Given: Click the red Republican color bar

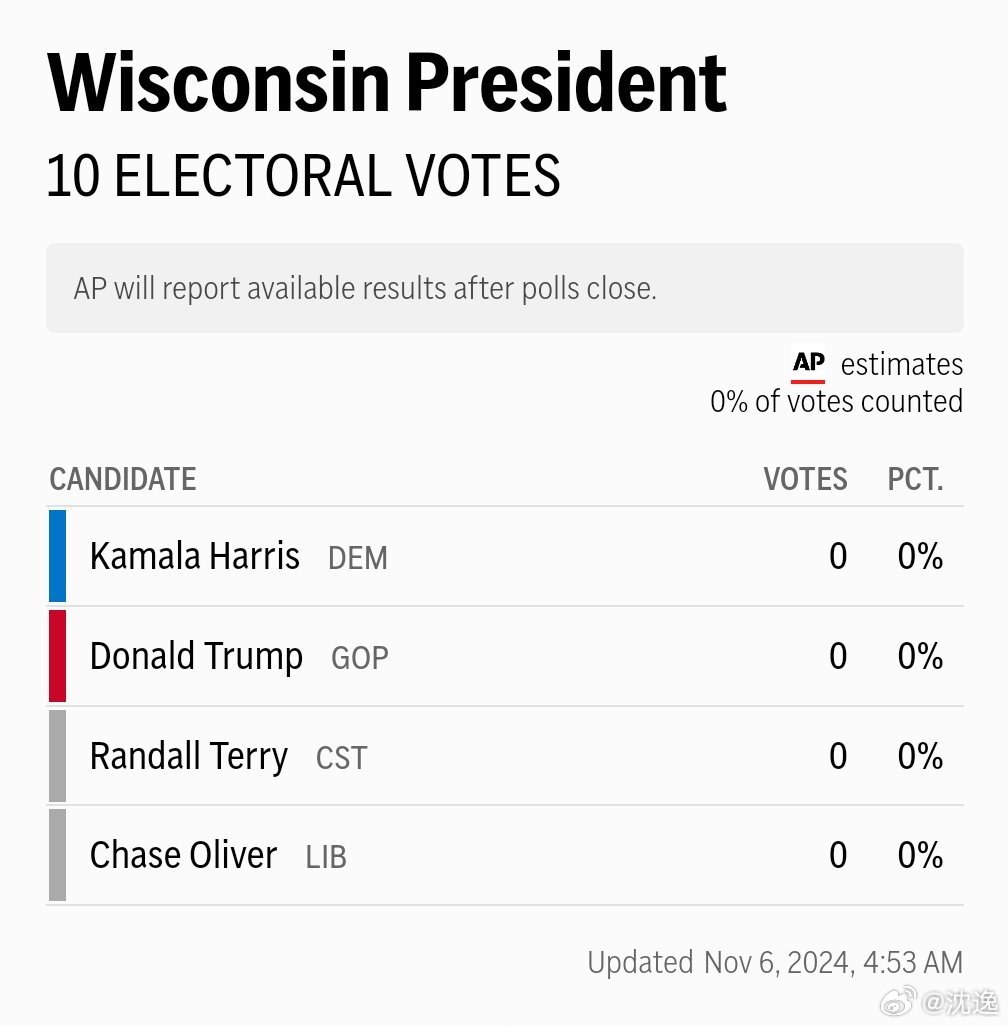Looking at the screenshot, I should pos(58,656).
